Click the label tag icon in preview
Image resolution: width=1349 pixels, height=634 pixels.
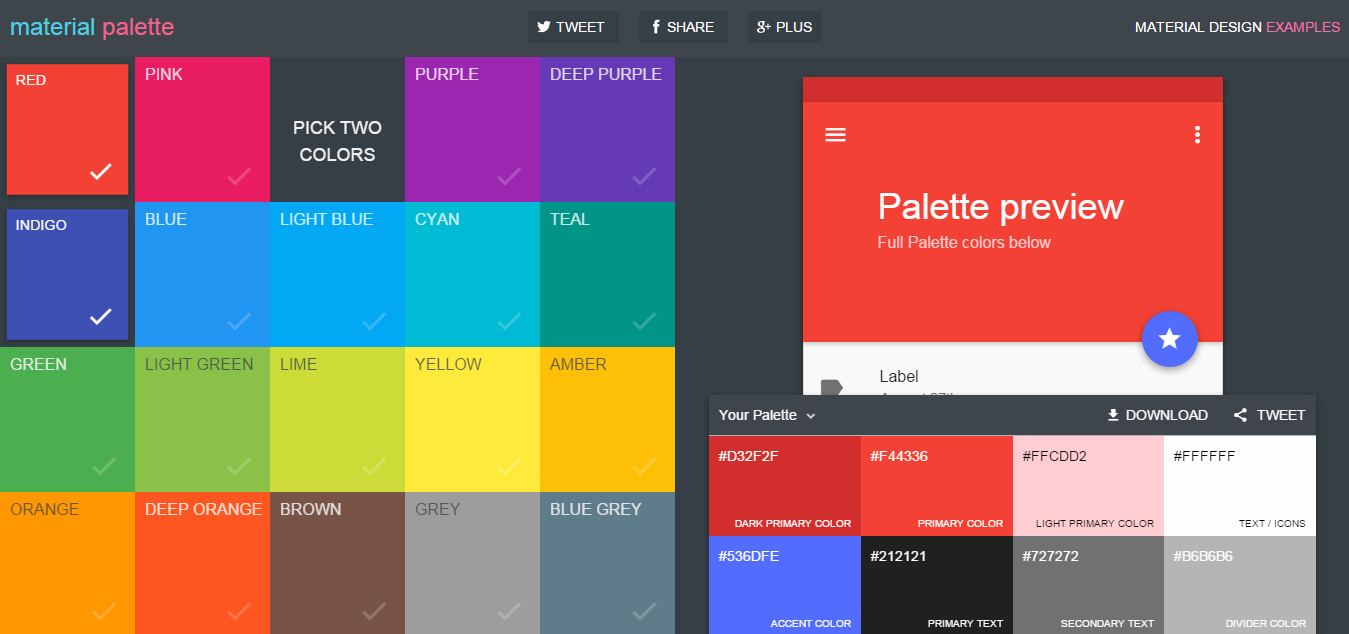click(x=831, y=387)
